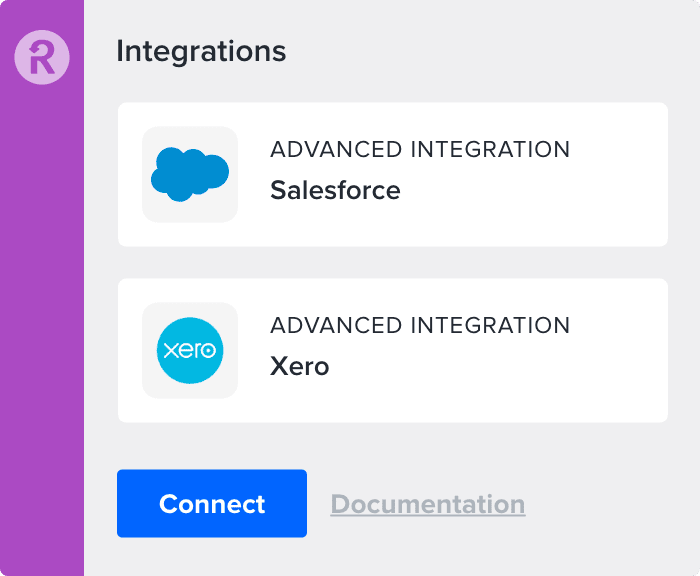
Task: Click 'ADVANCED INTEGRATION' label above Xero
Action: pos(420,326)
